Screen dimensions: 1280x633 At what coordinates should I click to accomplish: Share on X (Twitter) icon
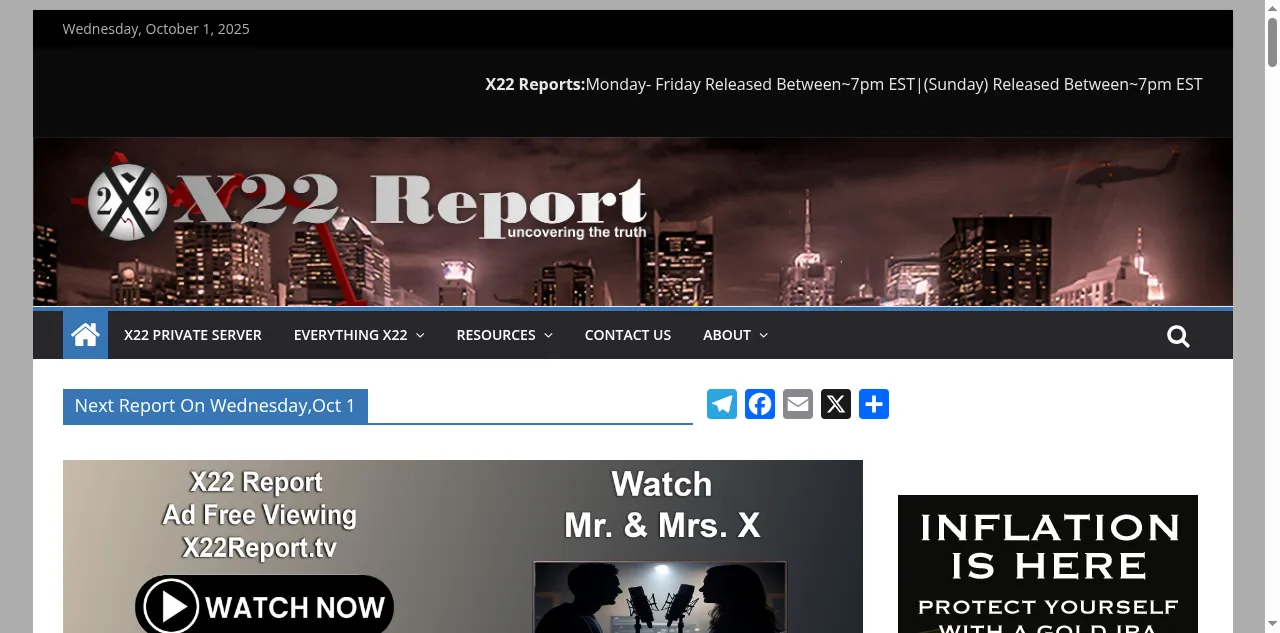[x=836, y=404]
